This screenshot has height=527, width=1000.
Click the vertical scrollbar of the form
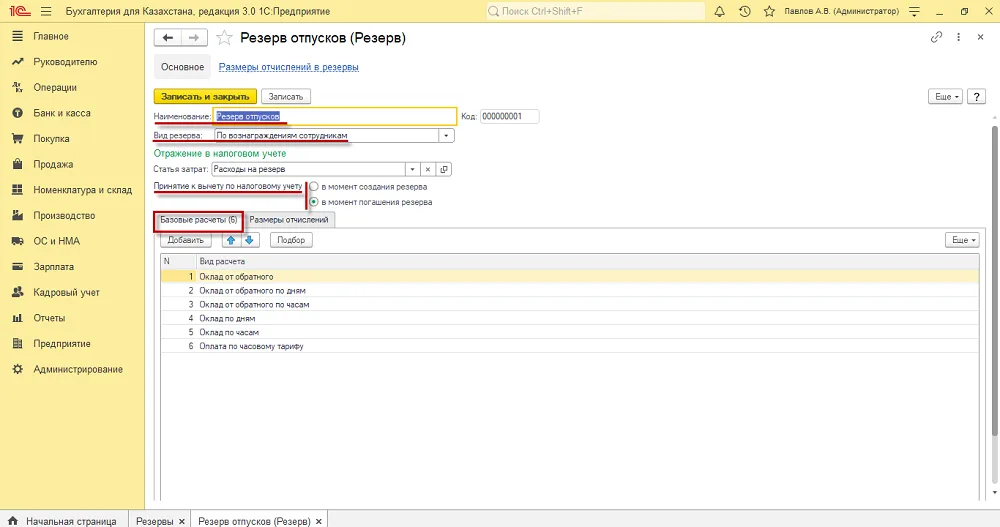(x=995, y=281)
